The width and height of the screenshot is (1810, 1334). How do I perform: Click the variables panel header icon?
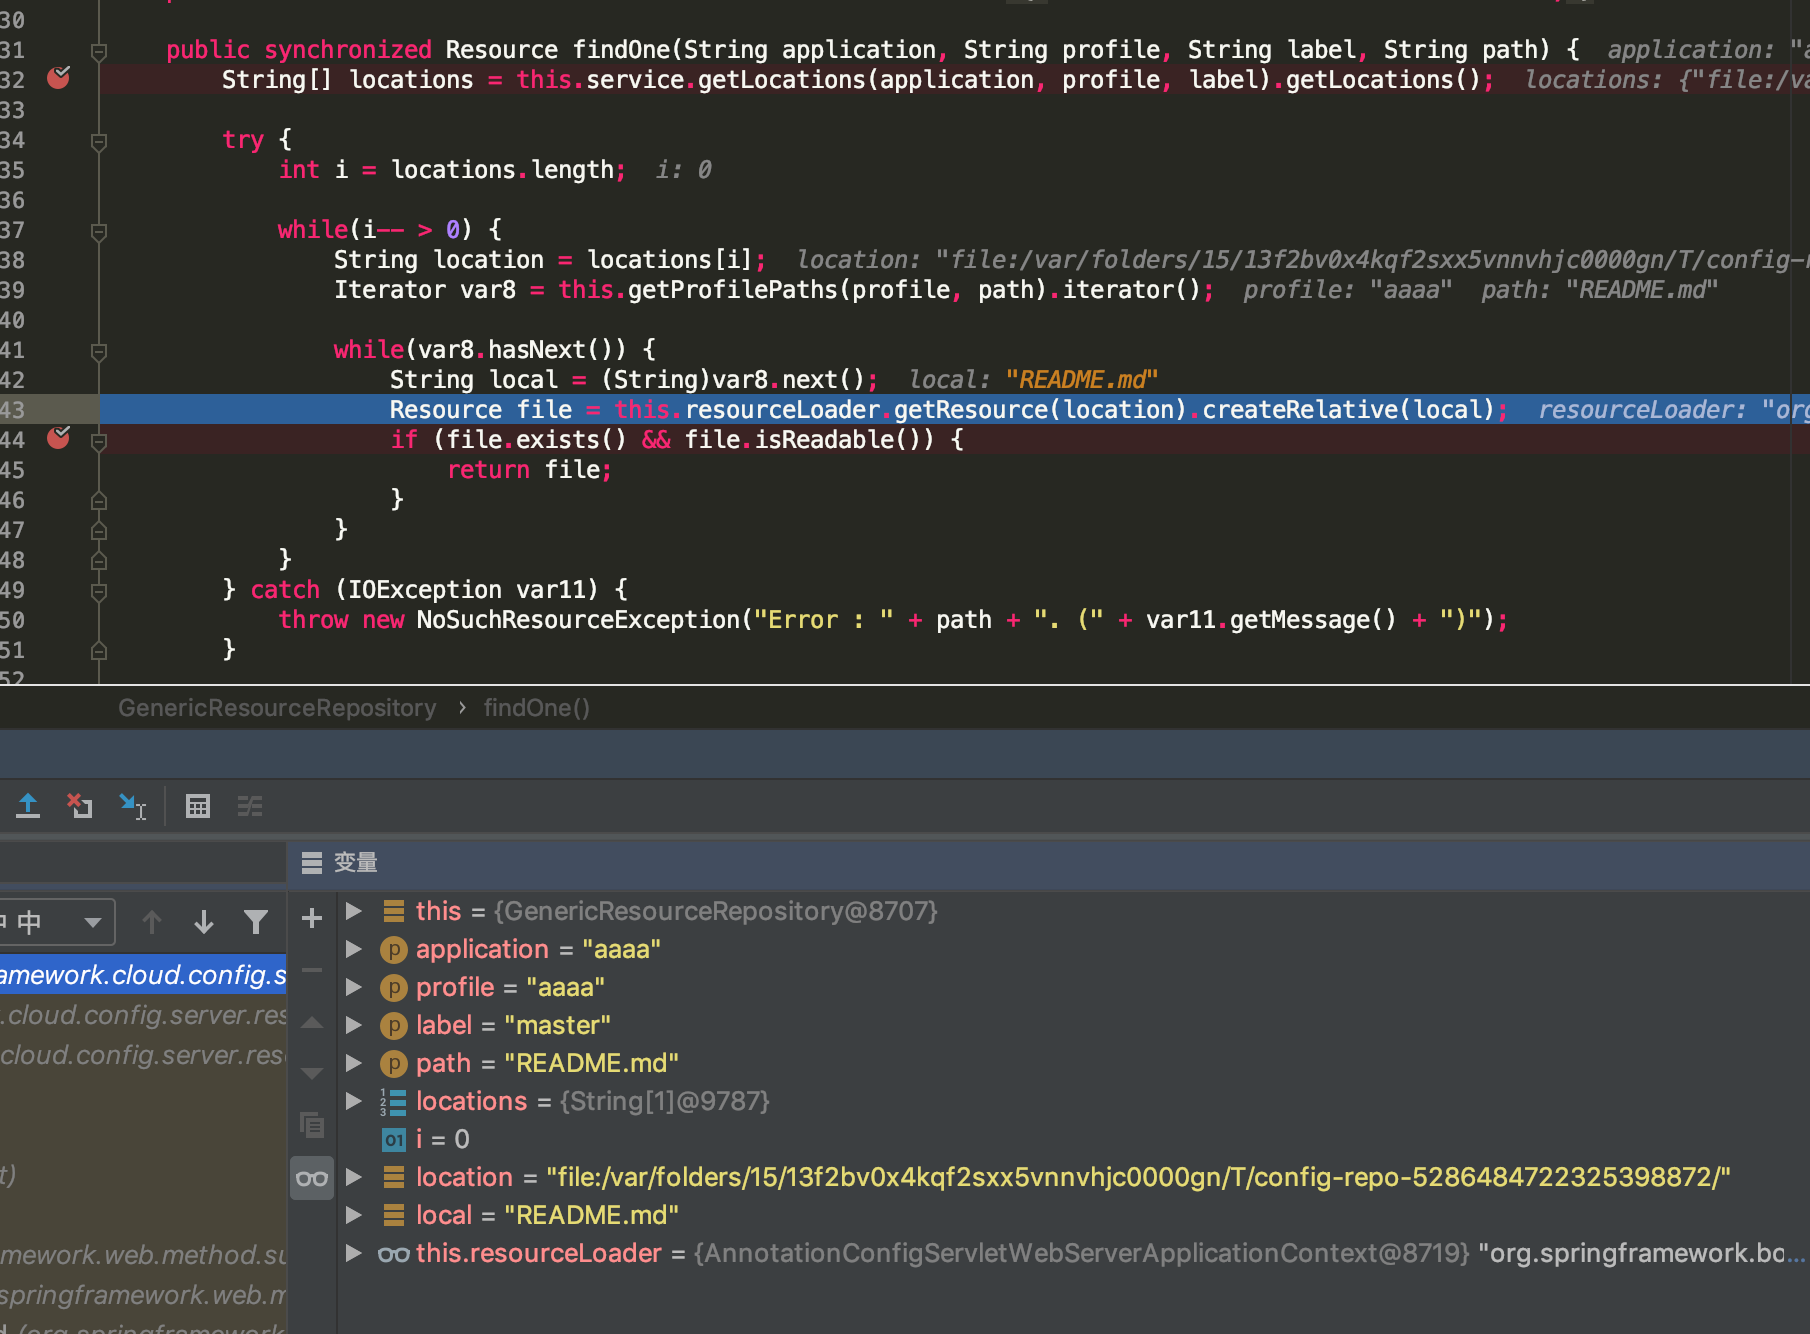pyautogui.click(x=312, y=863)
